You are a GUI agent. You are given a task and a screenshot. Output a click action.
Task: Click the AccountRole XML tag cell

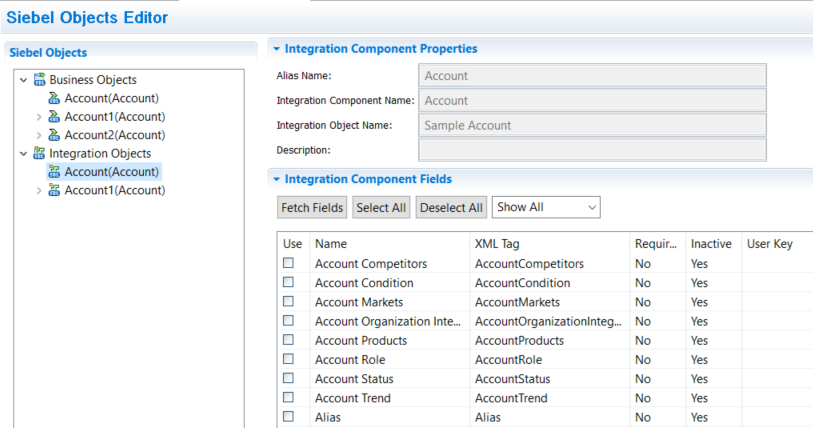click(x=508, y=360)
